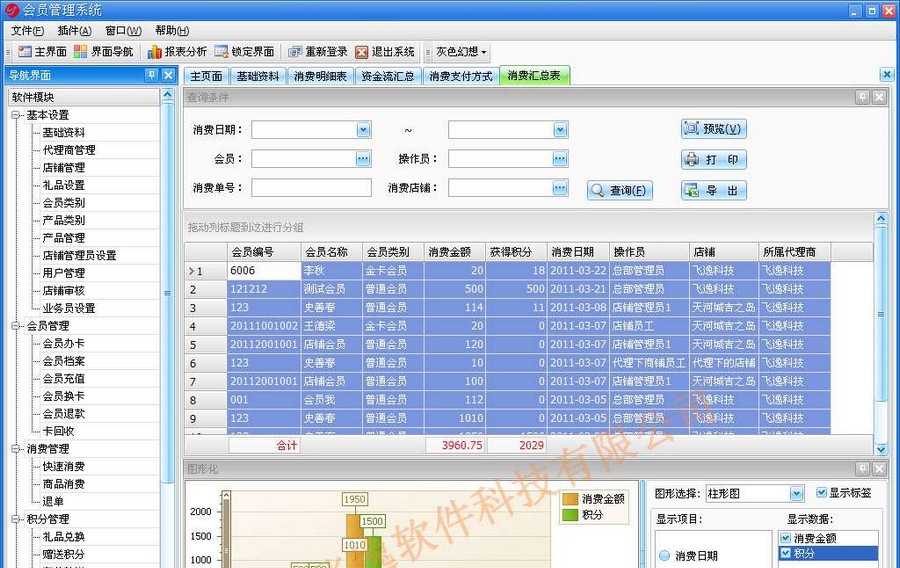Switch to the 消费支付方式 tab
This screenshot has height=568, width=900.
pos(461,76)
